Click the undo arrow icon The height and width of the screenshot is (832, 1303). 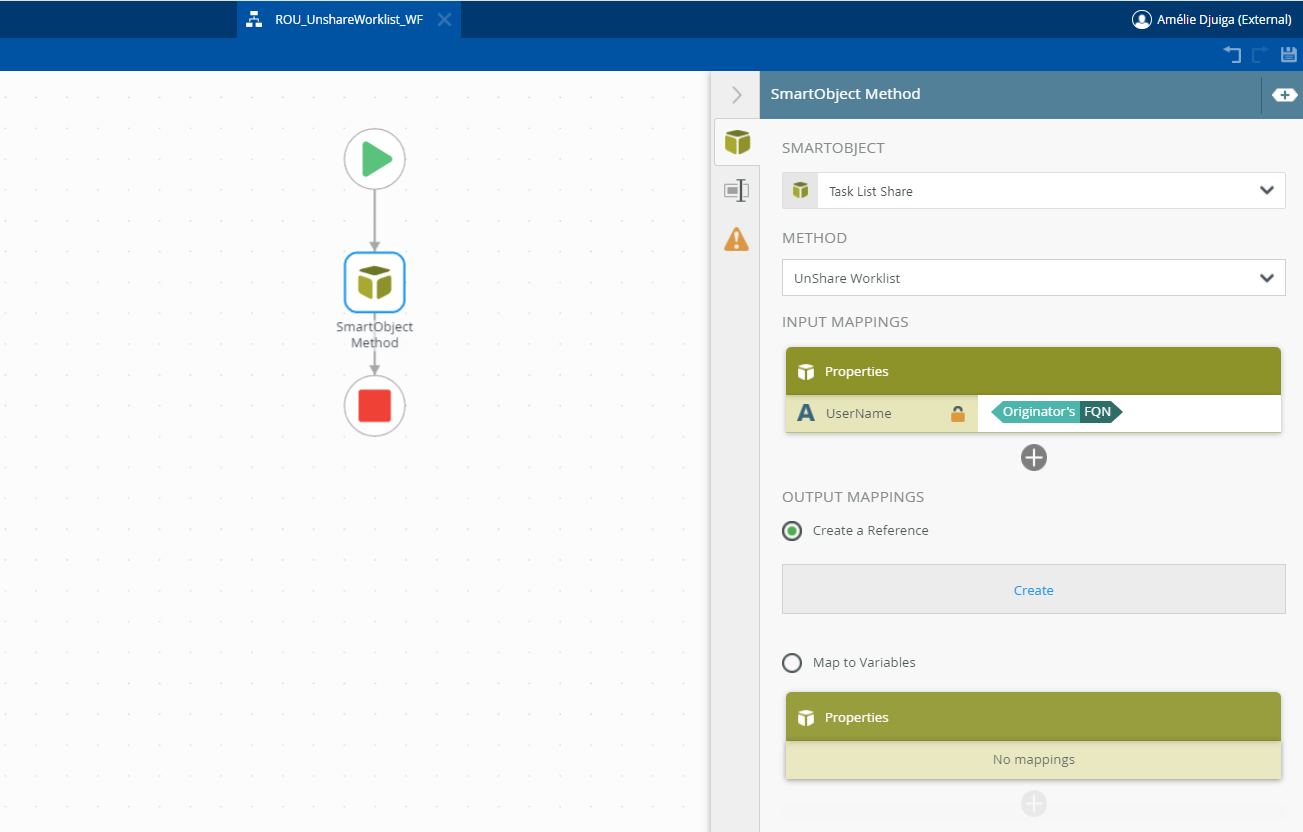(1232, 55)
